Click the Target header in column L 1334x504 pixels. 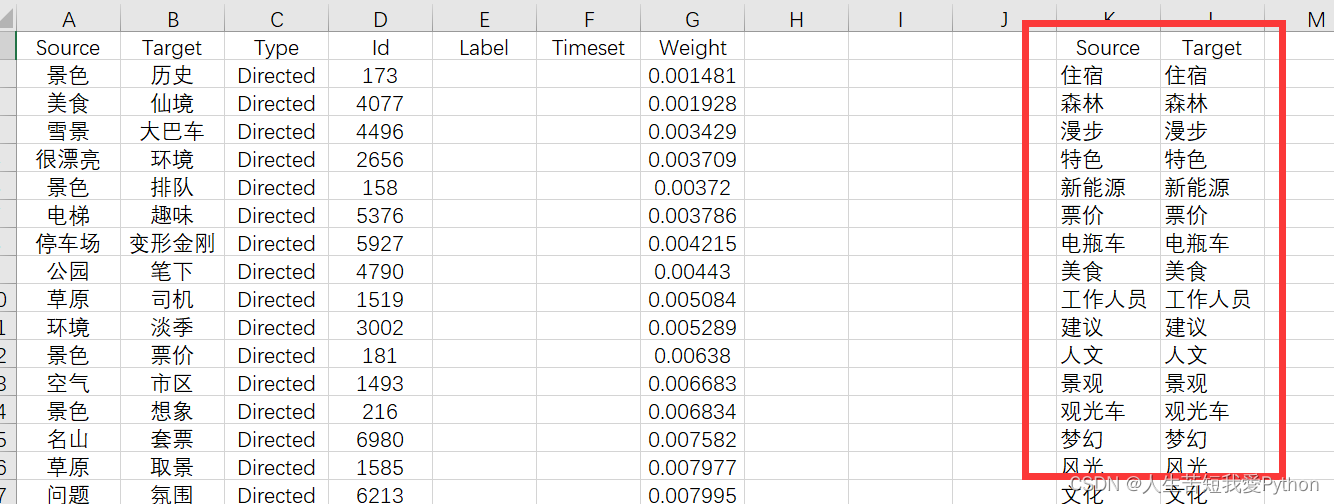[1212, 47]
